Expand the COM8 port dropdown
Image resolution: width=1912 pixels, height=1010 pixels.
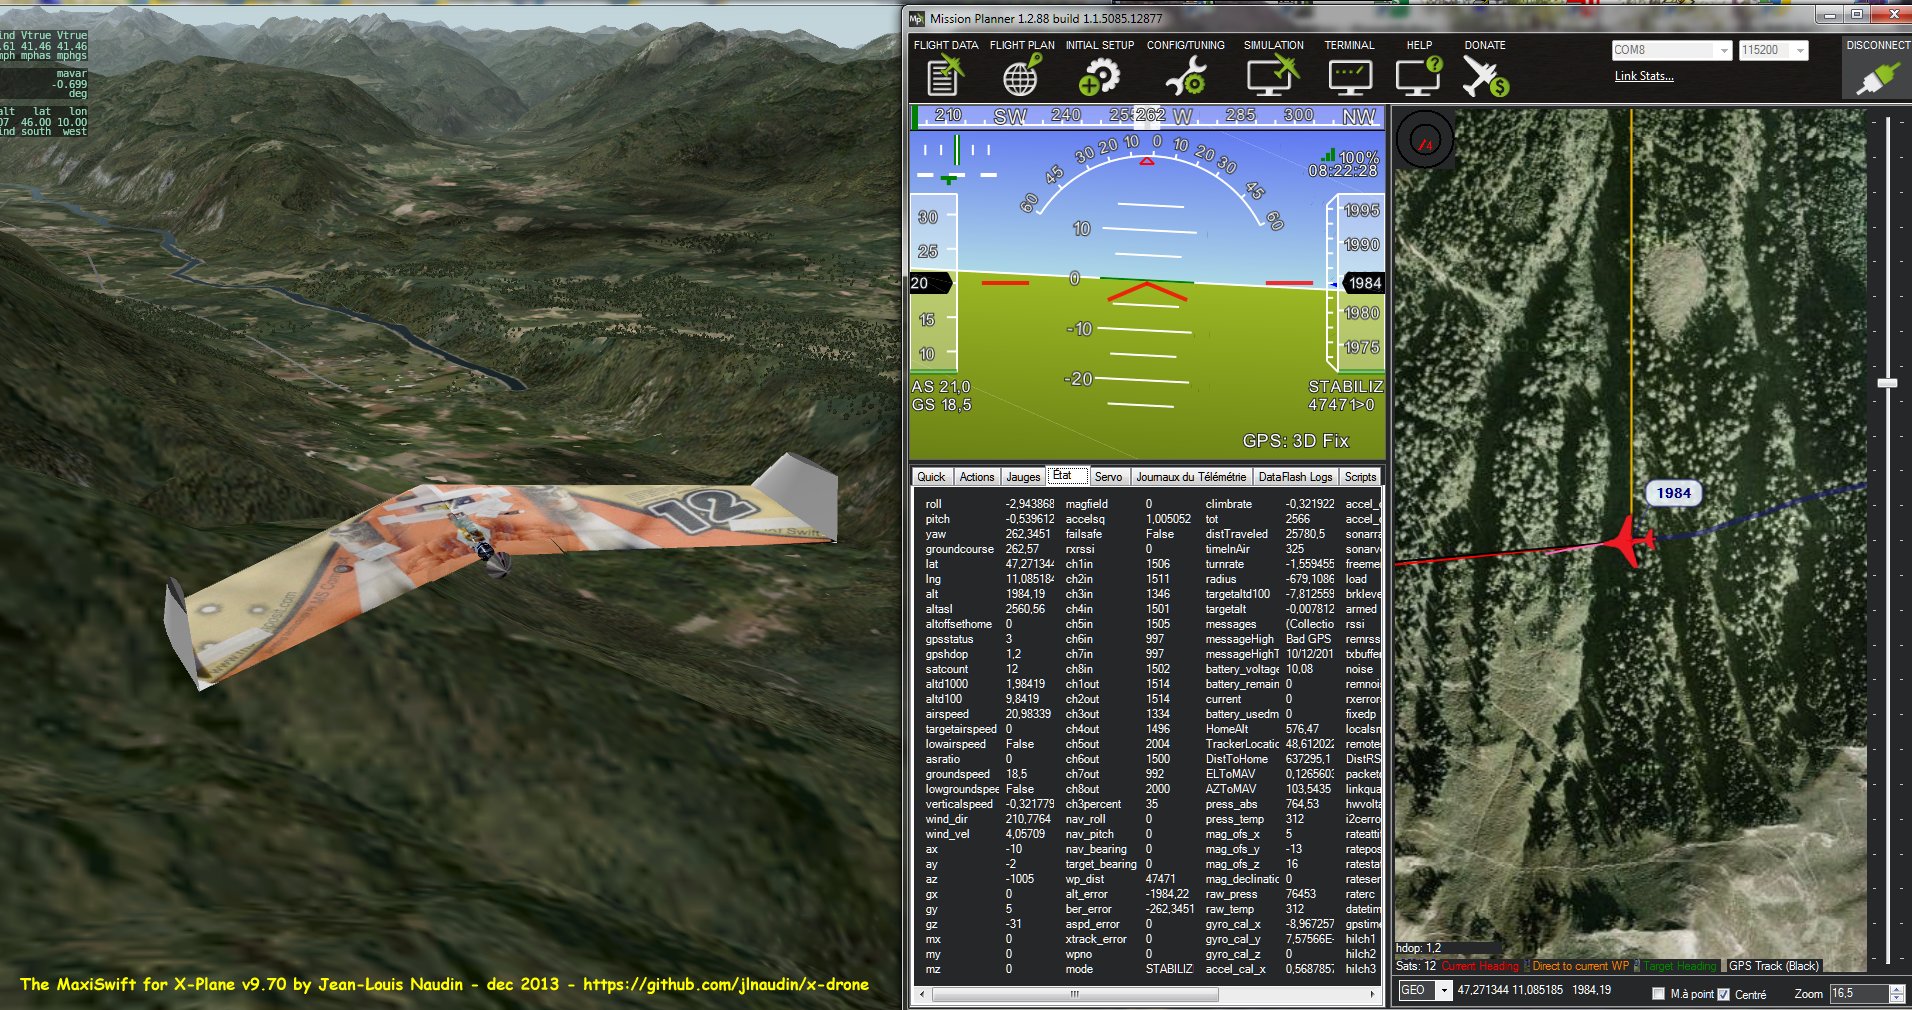[x=1724, y=50]
